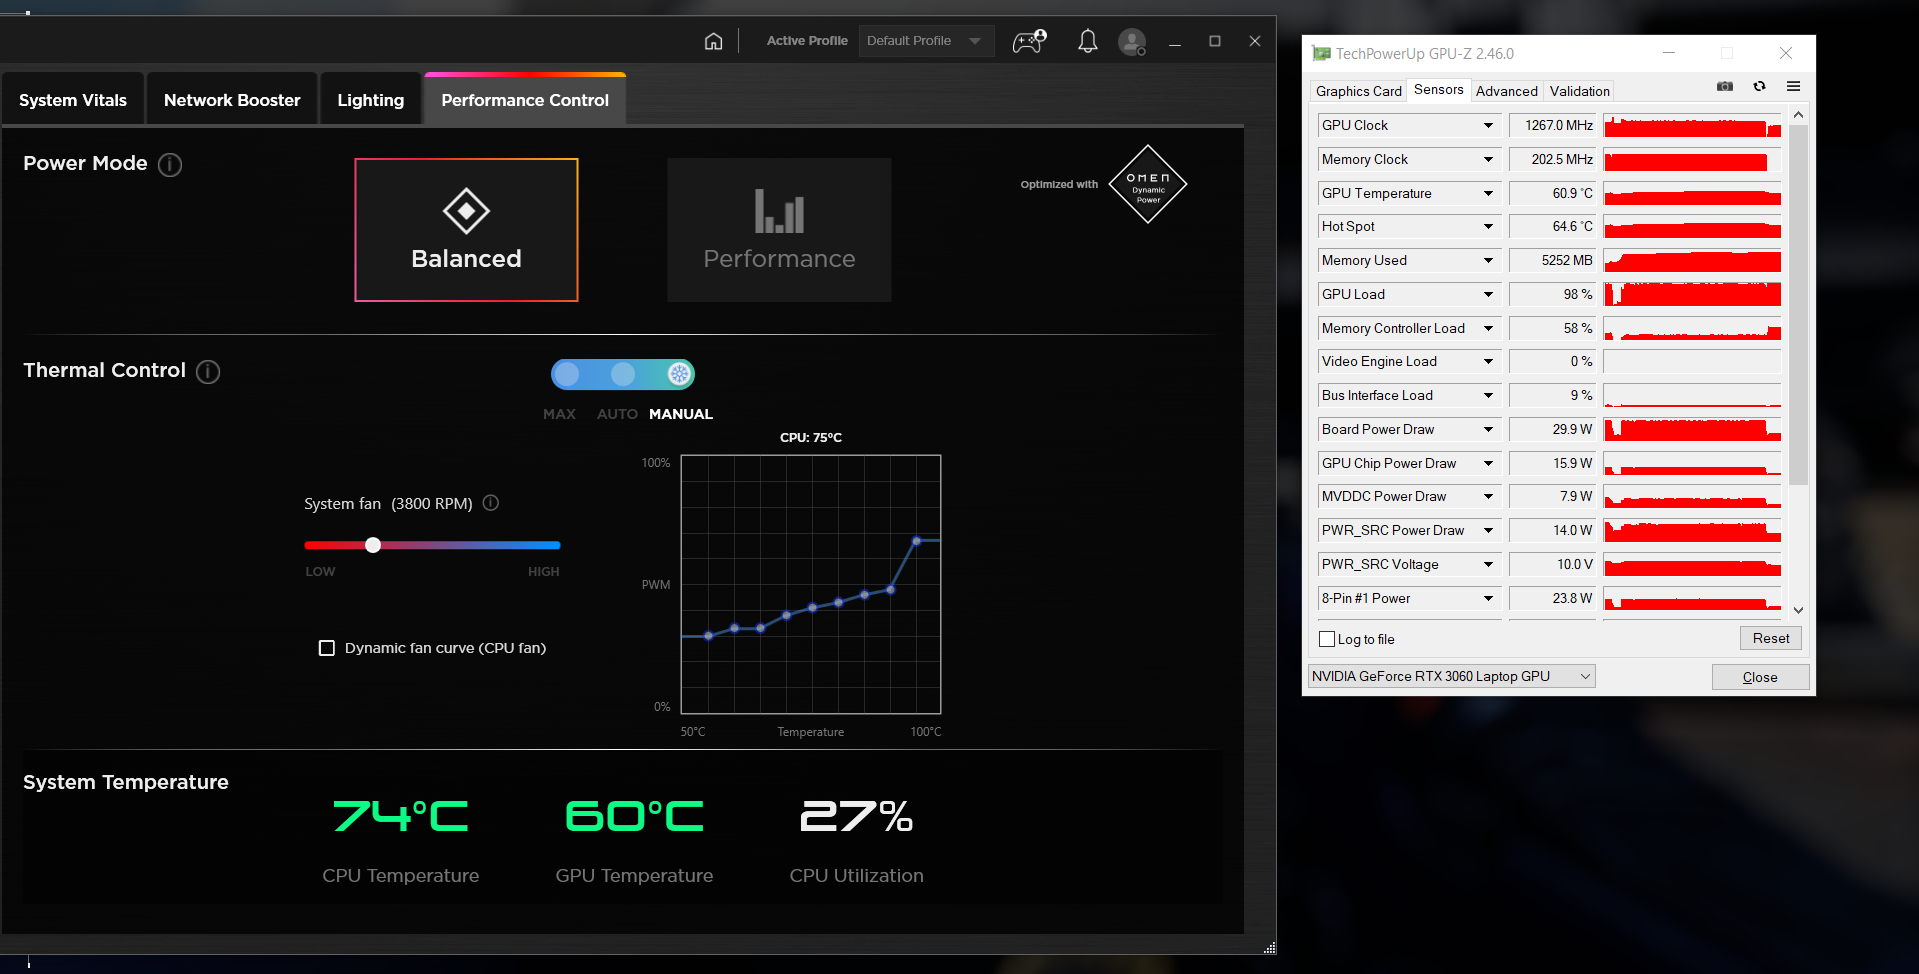Open the GPU-Z hamburger menu
The height and width of the screenshot is (974, 1919).
(1794, 87)
